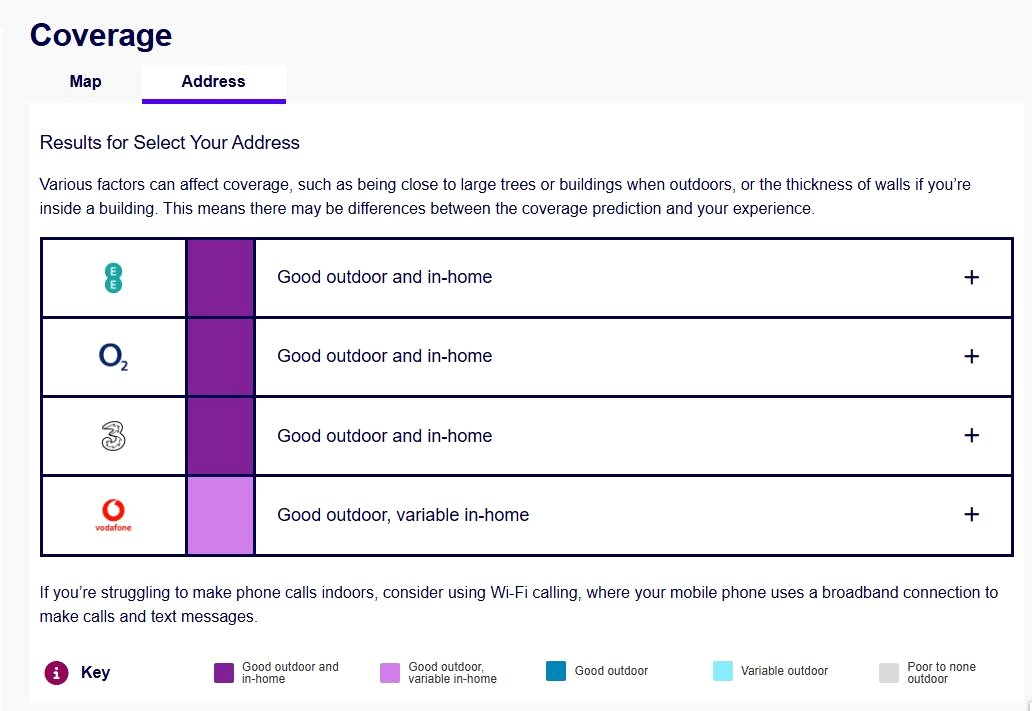Click the Vodafone network logo
This screenshot has width=1032, height=711.
click(113, 514)
